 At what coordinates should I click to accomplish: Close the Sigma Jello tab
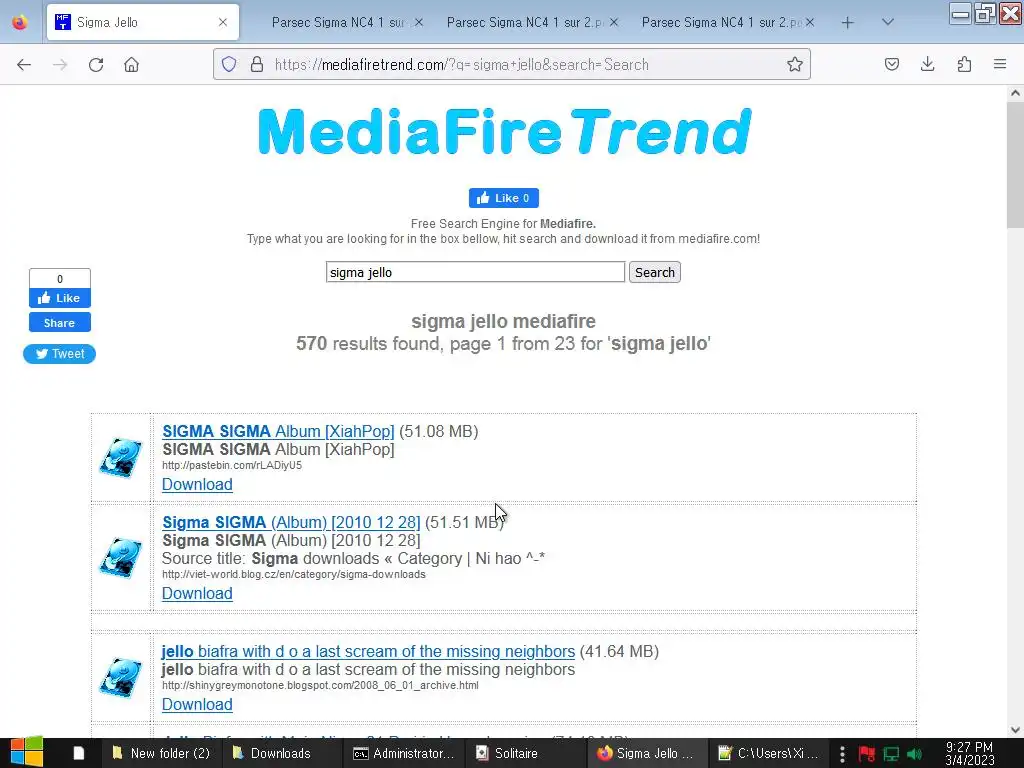point(223,22)
